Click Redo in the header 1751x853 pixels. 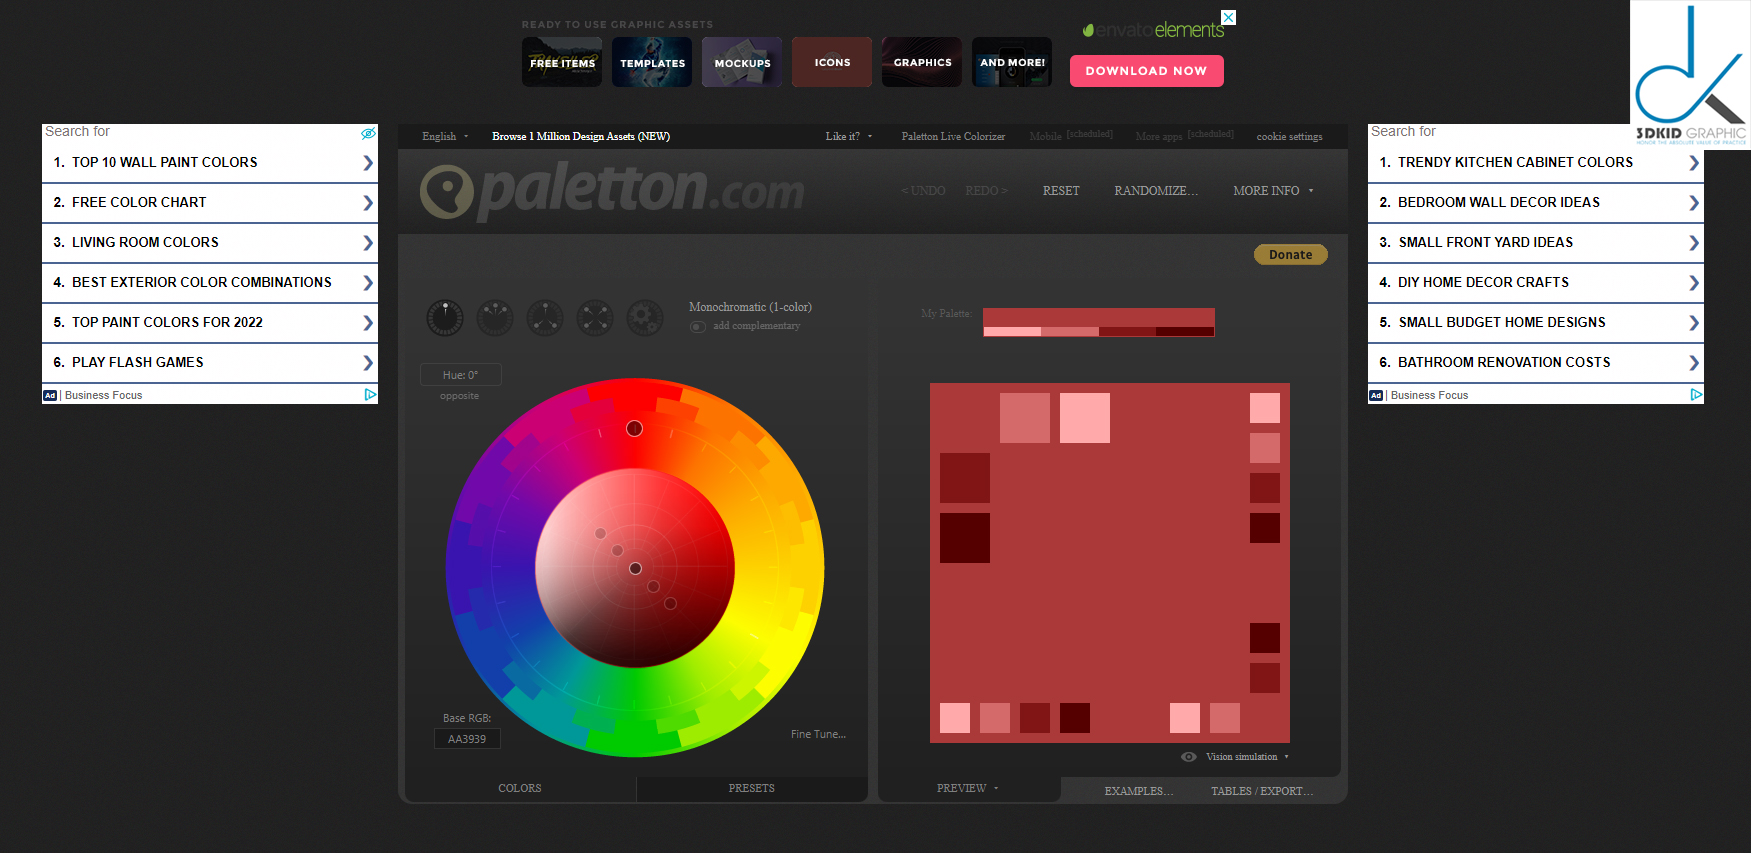point(986,191)
